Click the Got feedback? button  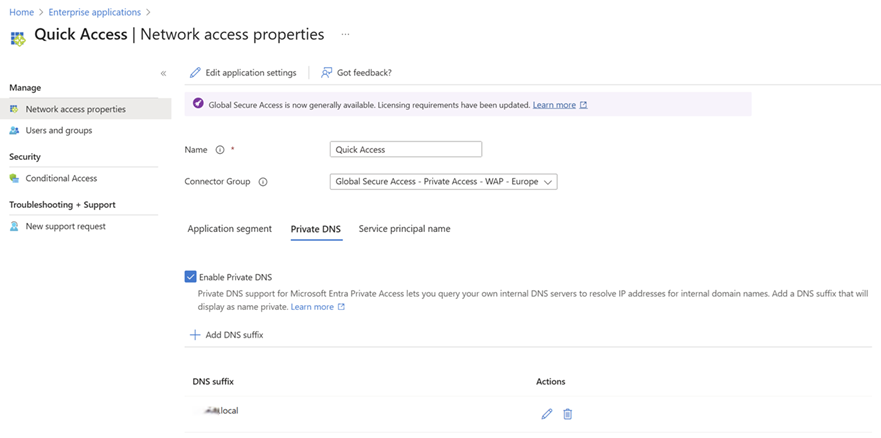coord(356,73)
